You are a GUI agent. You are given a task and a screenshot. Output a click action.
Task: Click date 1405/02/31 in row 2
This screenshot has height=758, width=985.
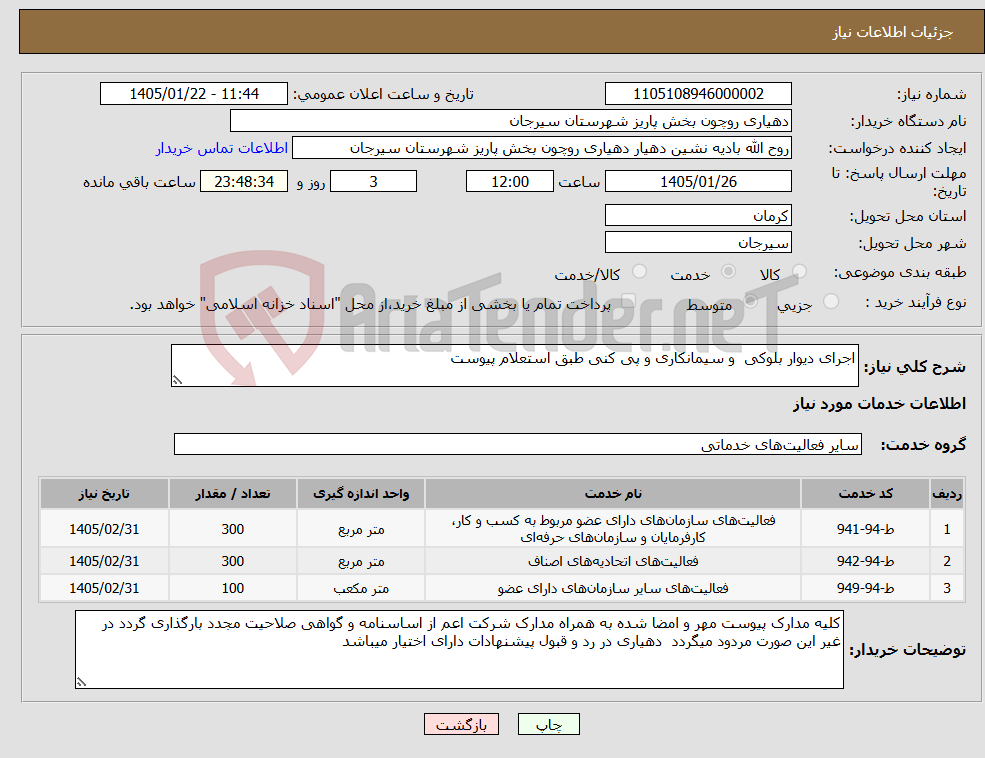104,561
